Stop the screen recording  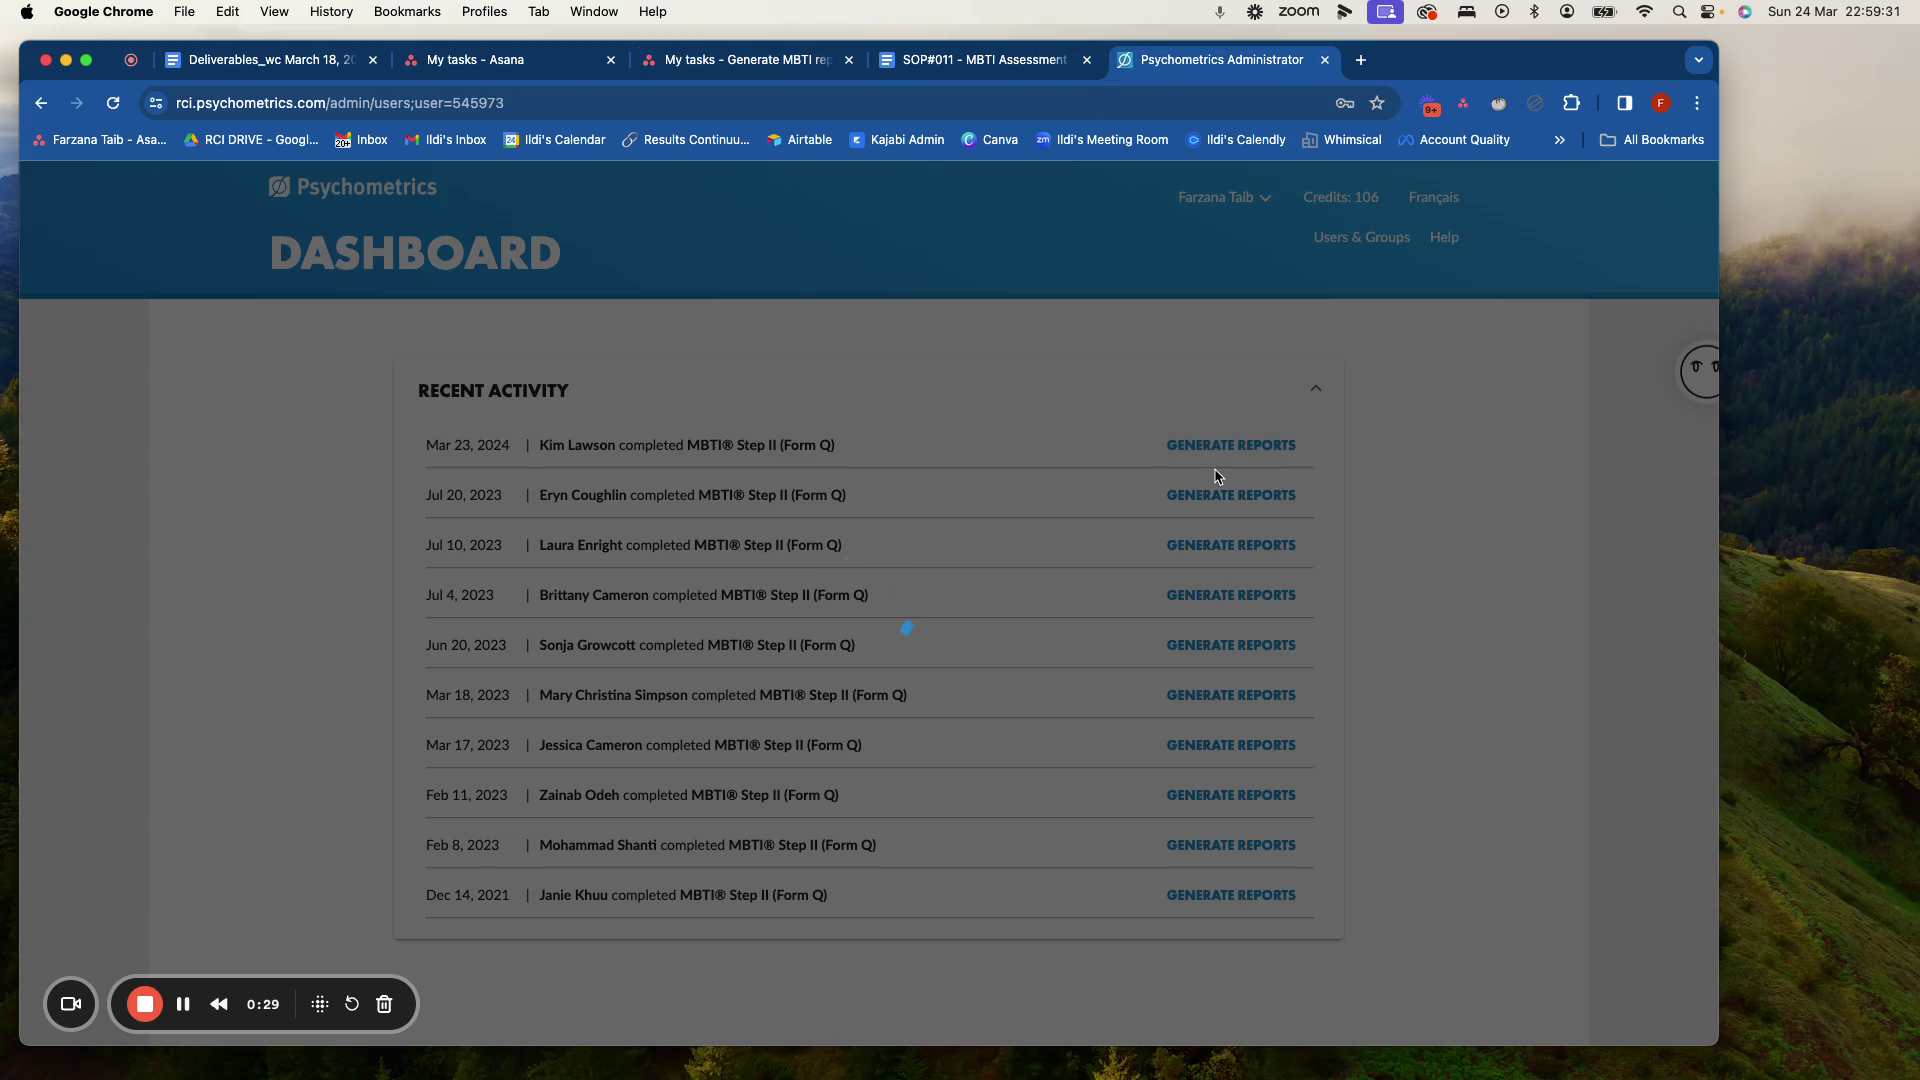point(145,1004)
